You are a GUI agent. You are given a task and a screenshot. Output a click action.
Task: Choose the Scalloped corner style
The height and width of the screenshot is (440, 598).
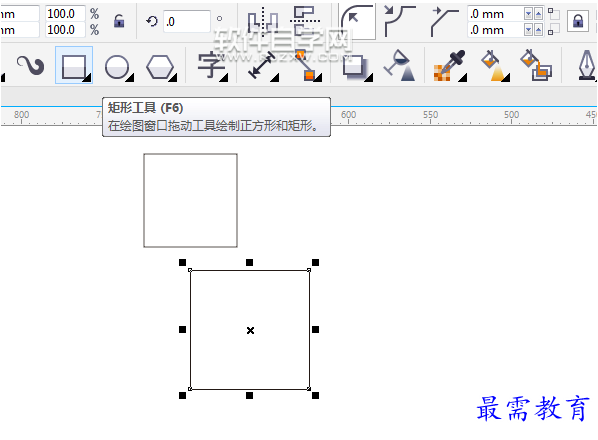click(399, 21)
